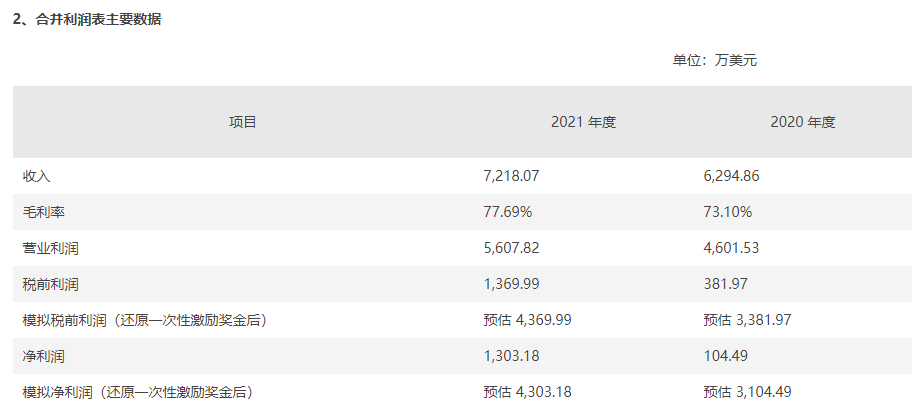Click the gross margin value 73.10%
912x409 pixels.
click(x=728, y=212)
